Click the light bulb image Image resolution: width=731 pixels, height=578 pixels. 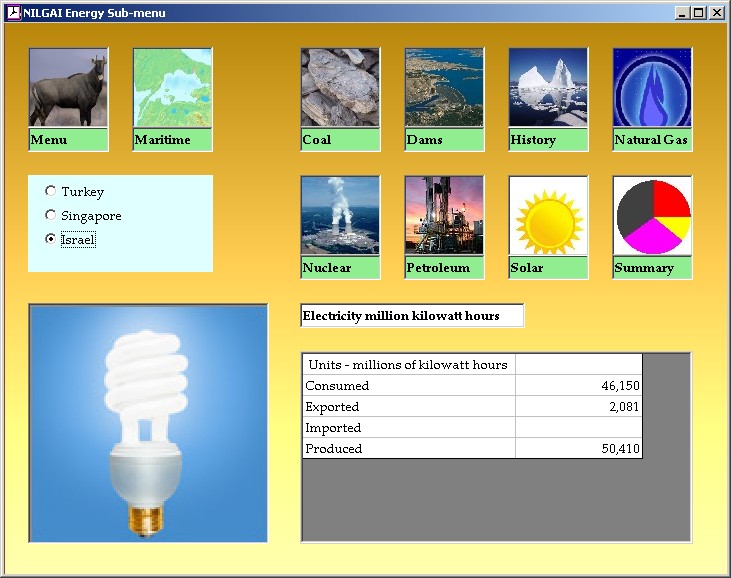pos(148,424)
